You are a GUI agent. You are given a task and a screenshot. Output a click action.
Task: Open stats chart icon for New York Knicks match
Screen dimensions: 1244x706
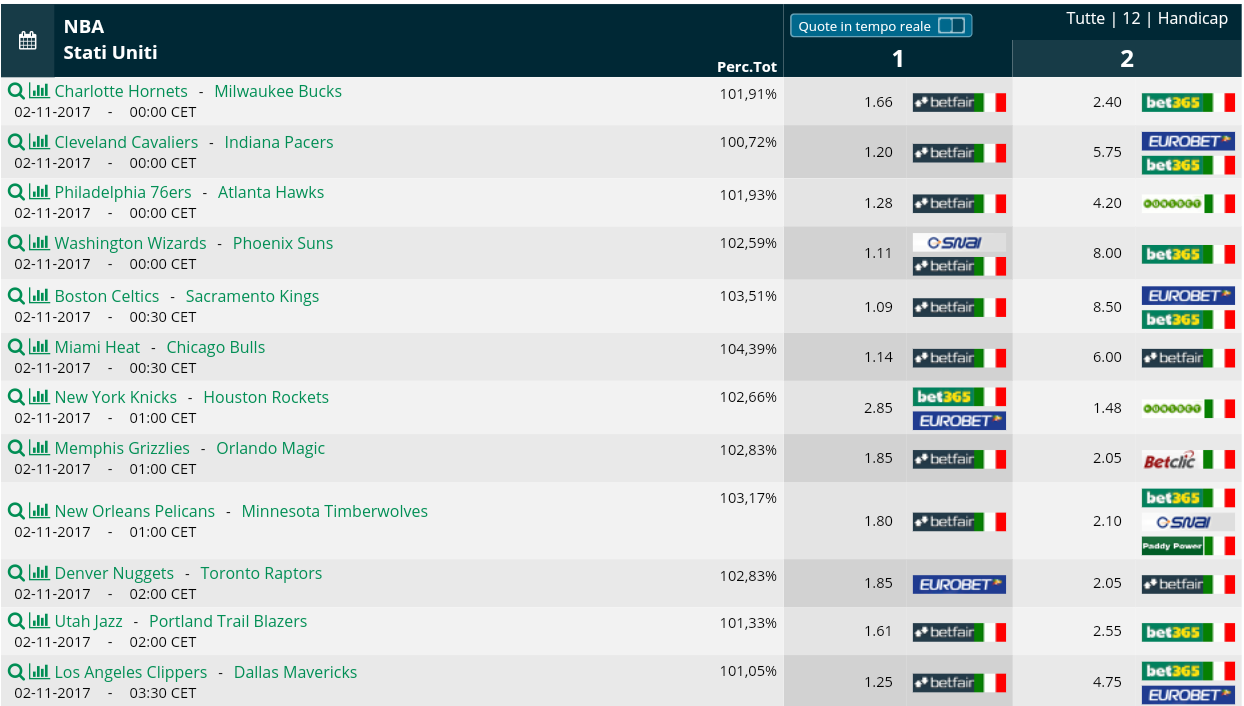(x=39, y=397)
